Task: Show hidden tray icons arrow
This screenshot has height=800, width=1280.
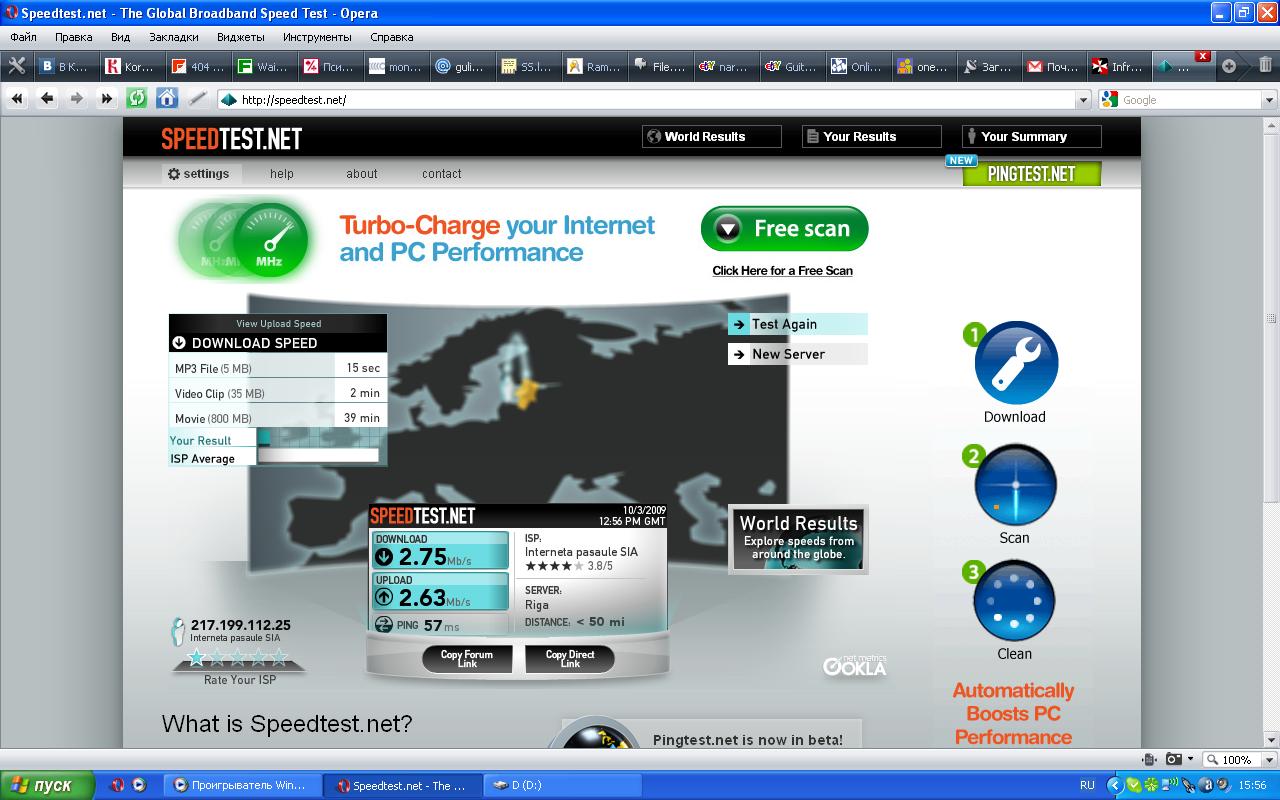Action: (x=1114, y=785)
